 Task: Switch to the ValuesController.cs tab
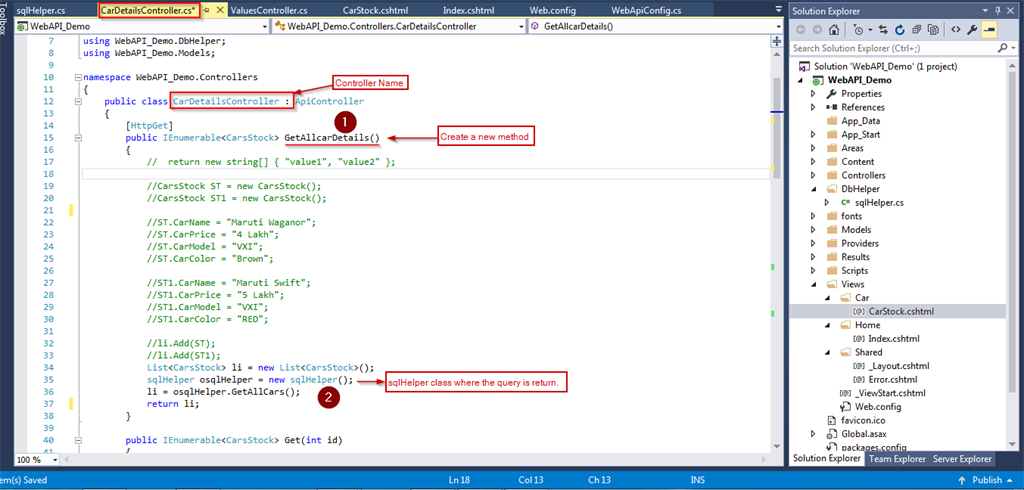tap(280, 10)
